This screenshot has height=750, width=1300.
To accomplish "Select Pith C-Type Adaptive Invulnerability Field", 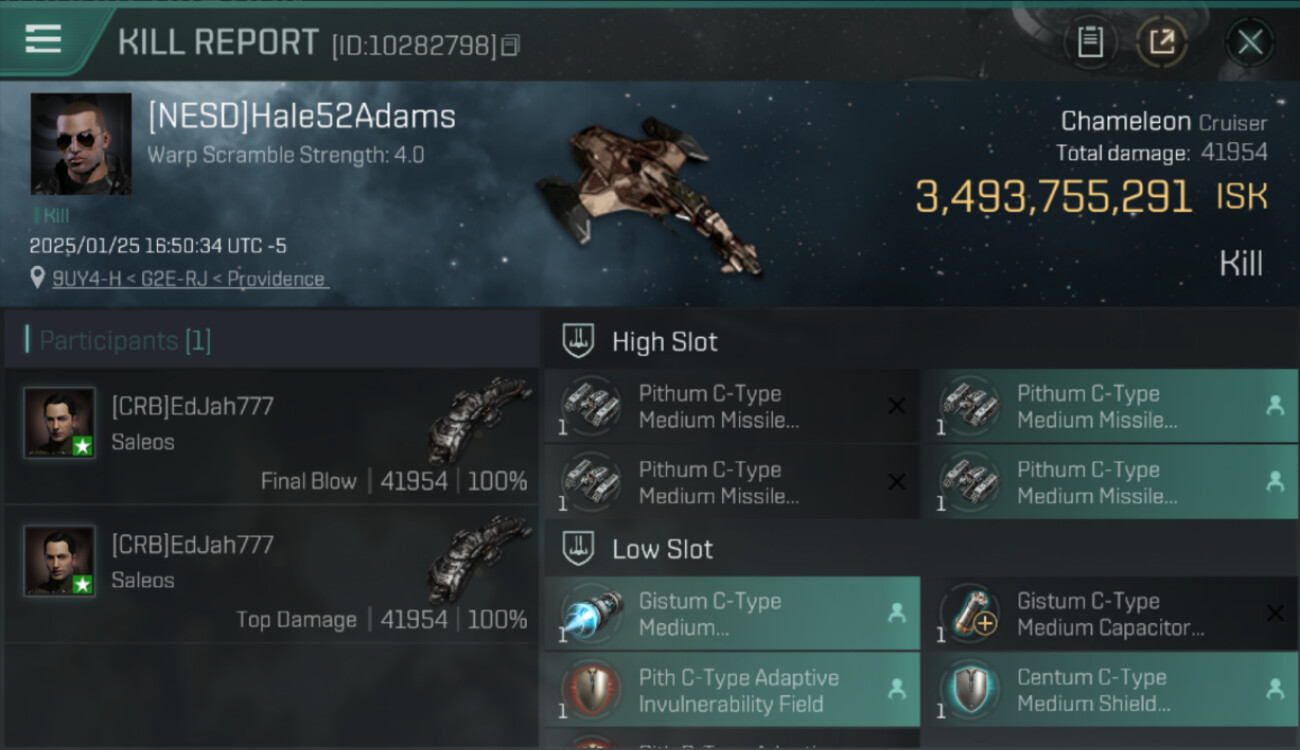I will click(732, 690).
